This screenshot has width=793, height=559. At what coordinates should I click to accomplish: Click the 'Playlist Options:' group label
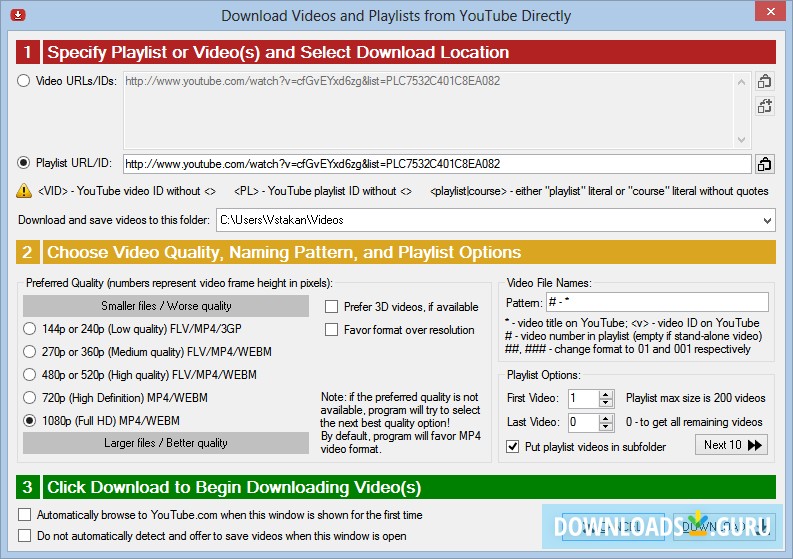tap(544, 375)
